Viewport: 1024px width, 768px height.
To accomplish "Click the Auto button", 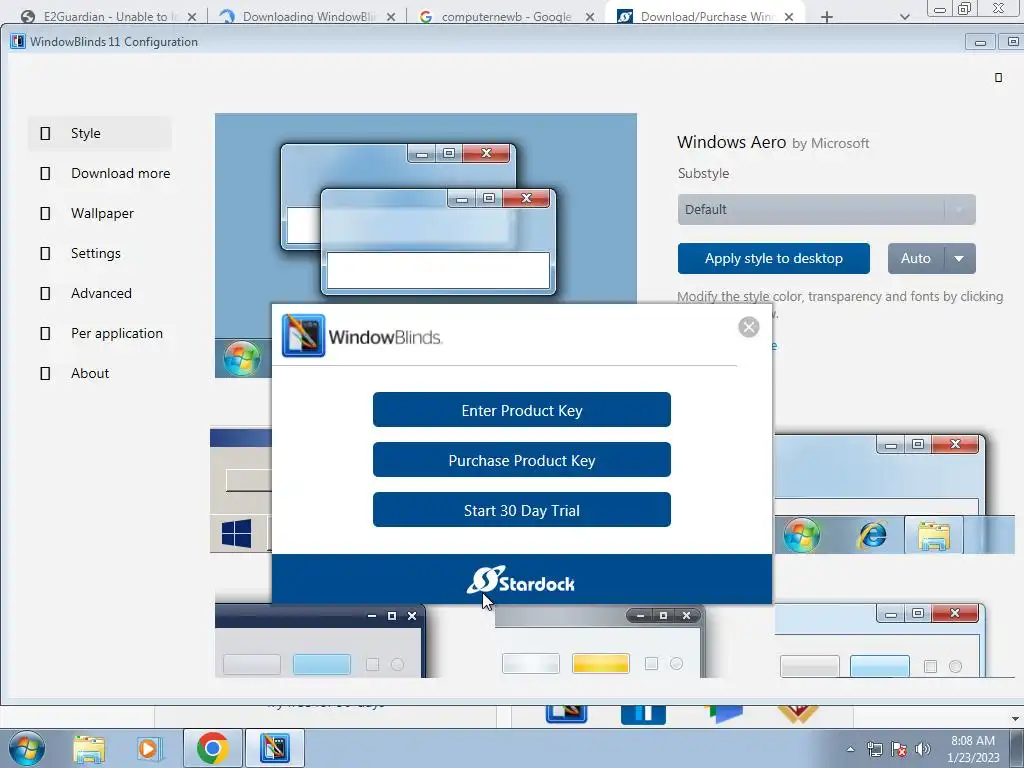I will (916, 259).
